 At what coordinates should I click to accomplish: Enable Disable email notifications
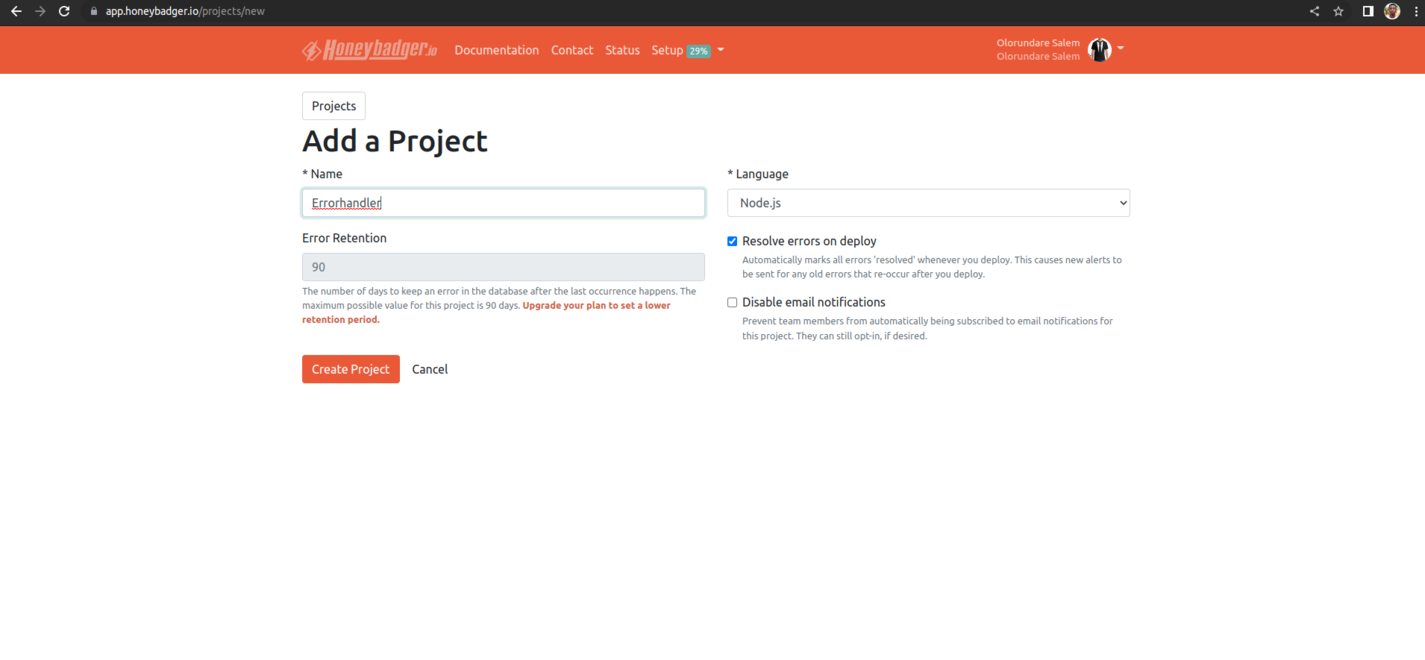coord(731,302)
